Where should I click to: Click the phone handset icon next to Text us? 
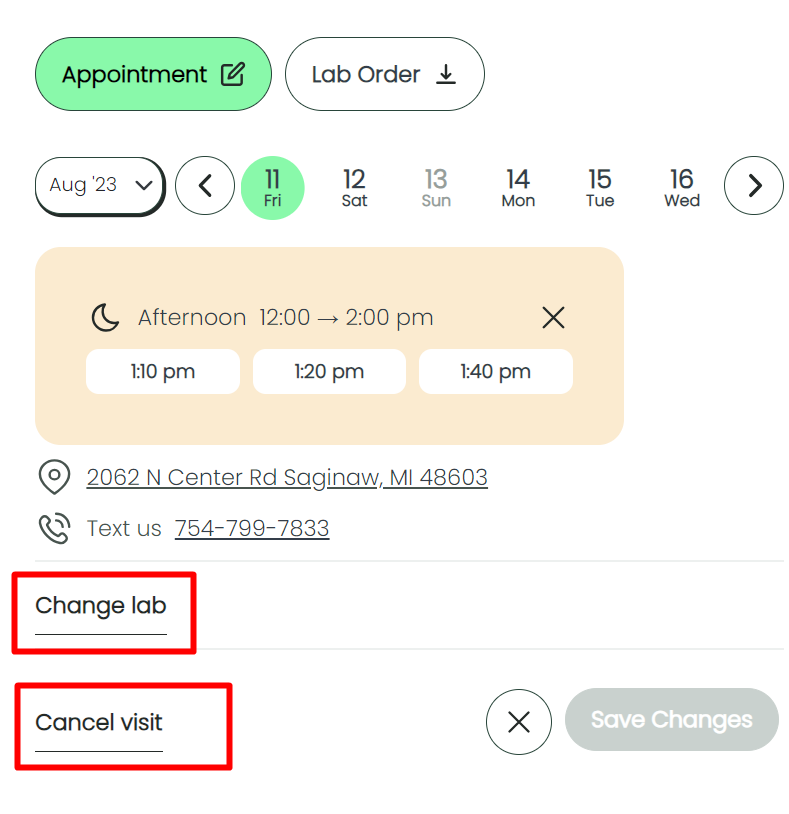(55, 528)
